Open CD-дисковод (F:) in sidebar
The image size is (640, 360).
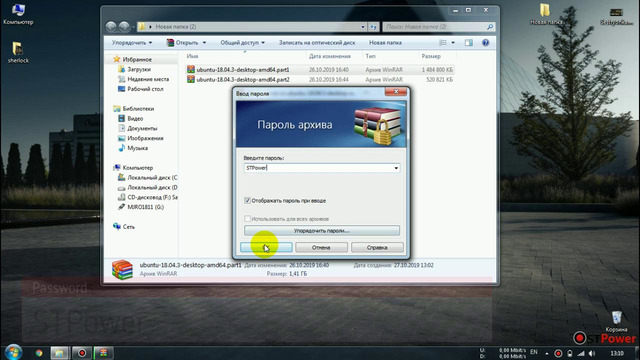click(x=152, y=197)
